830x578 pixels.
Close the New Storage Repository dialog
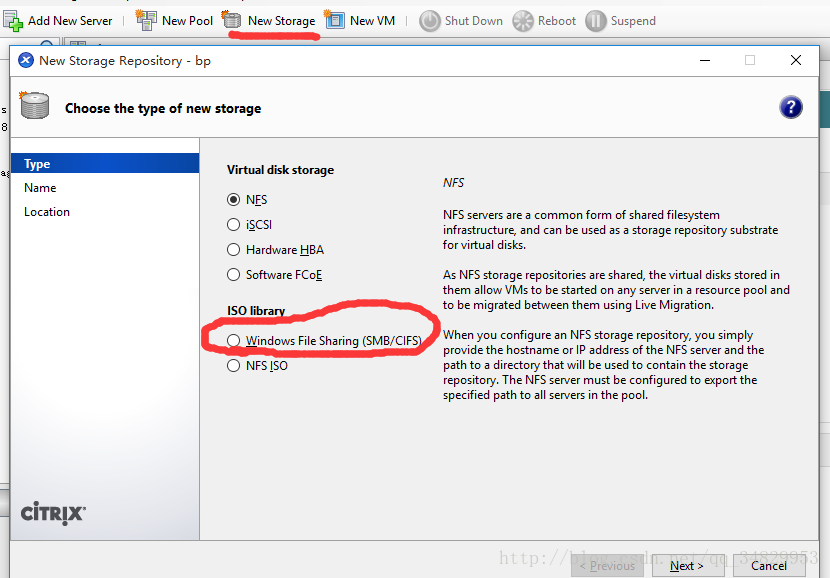coord(796,60)
